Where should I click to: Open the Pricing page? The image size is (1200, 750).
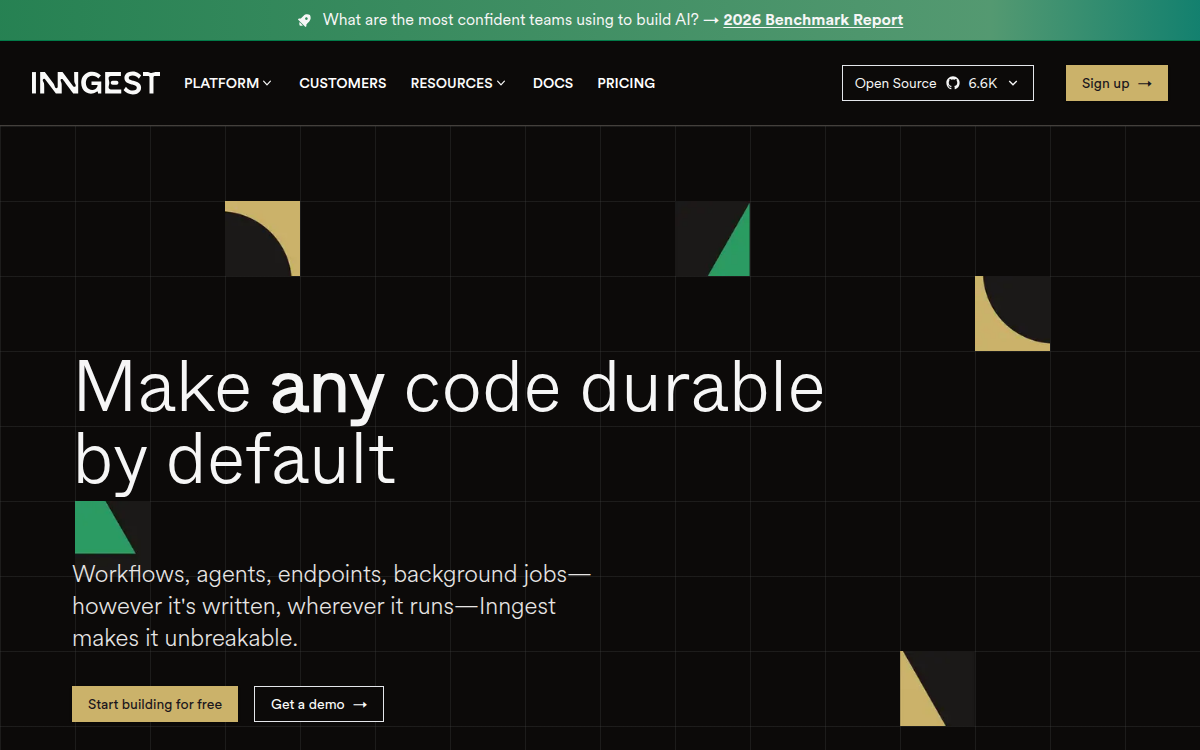[x=626, y=83]
